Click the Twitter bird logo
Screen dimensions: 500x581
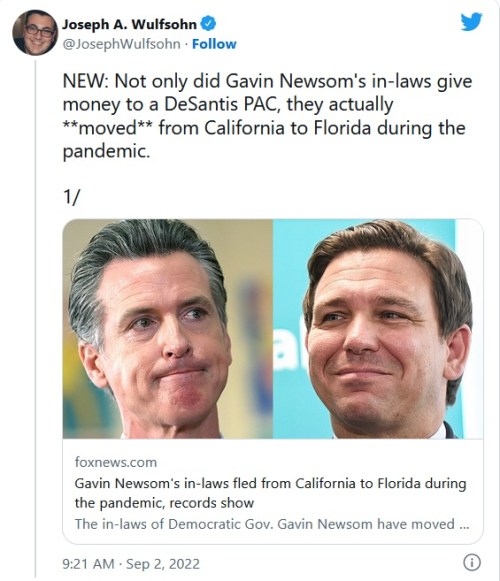pyautogui.click(x=471, y=21)
